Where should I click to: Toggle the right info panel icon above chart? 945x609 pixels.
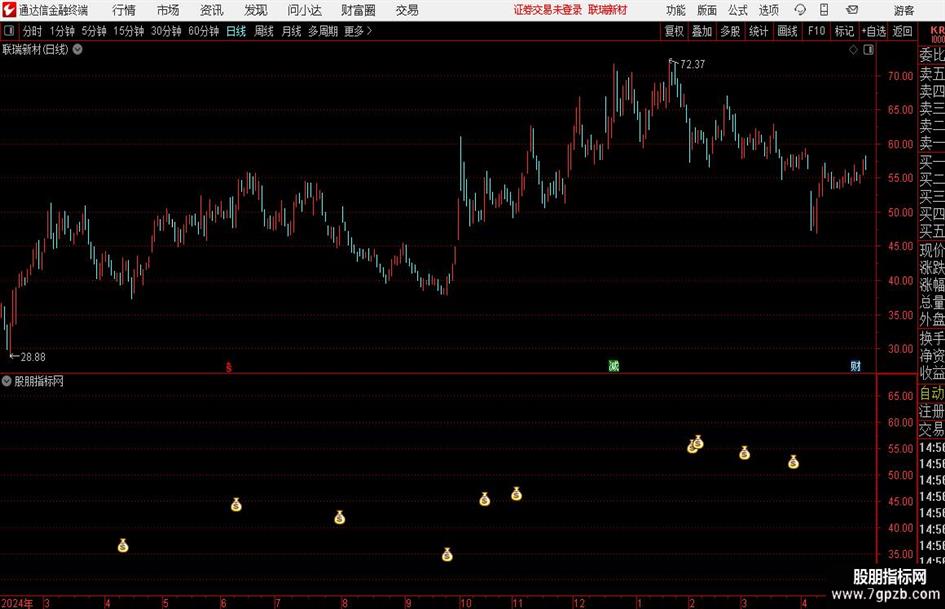pyautogui.click(x=868, y=50)
